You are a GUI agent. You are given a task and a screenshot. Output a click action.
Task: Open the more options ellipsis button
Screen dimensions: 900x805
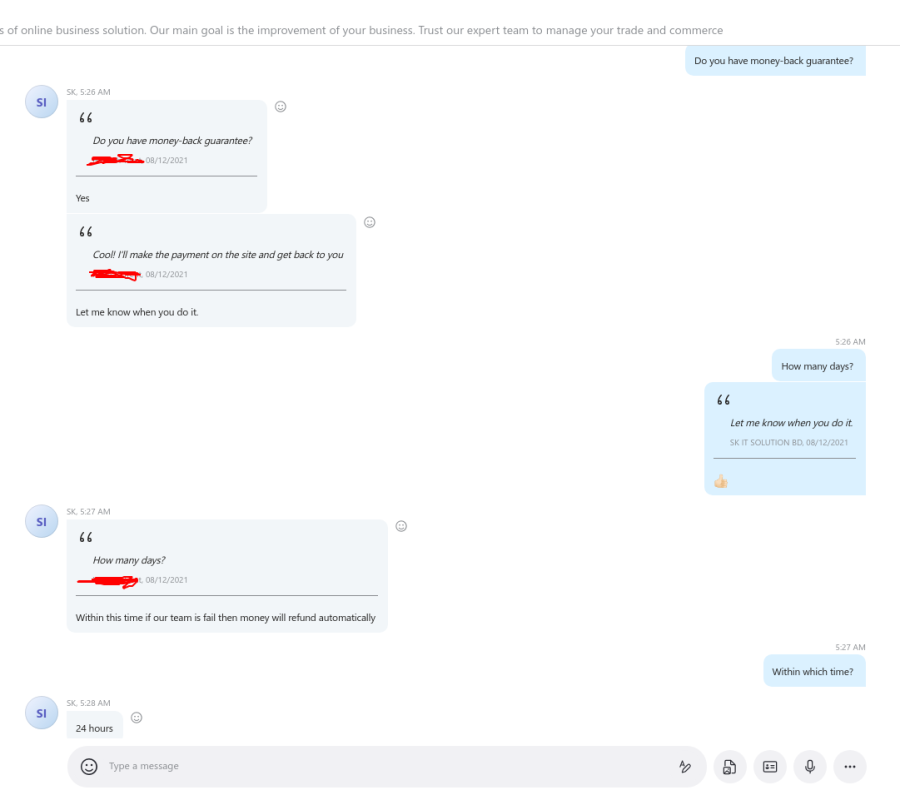point(850,767)
